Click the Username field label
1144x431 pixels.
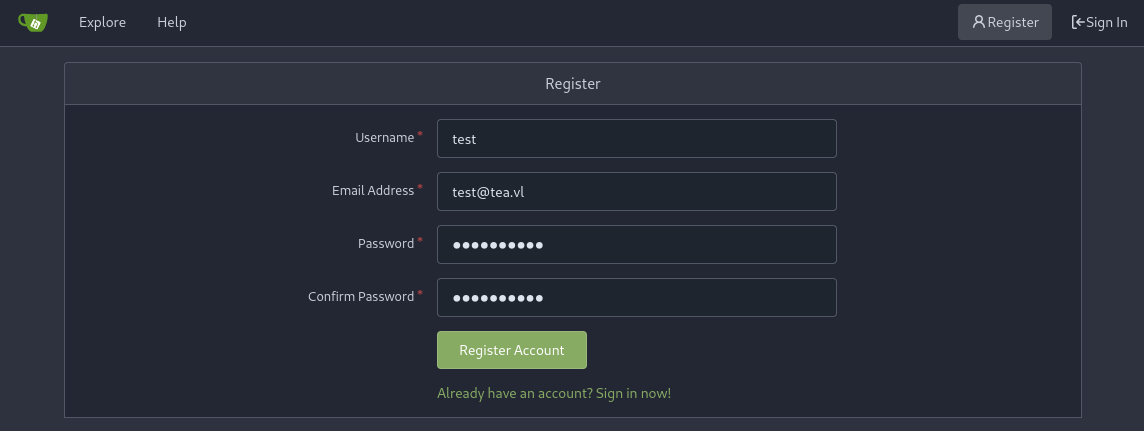(384, 138)
